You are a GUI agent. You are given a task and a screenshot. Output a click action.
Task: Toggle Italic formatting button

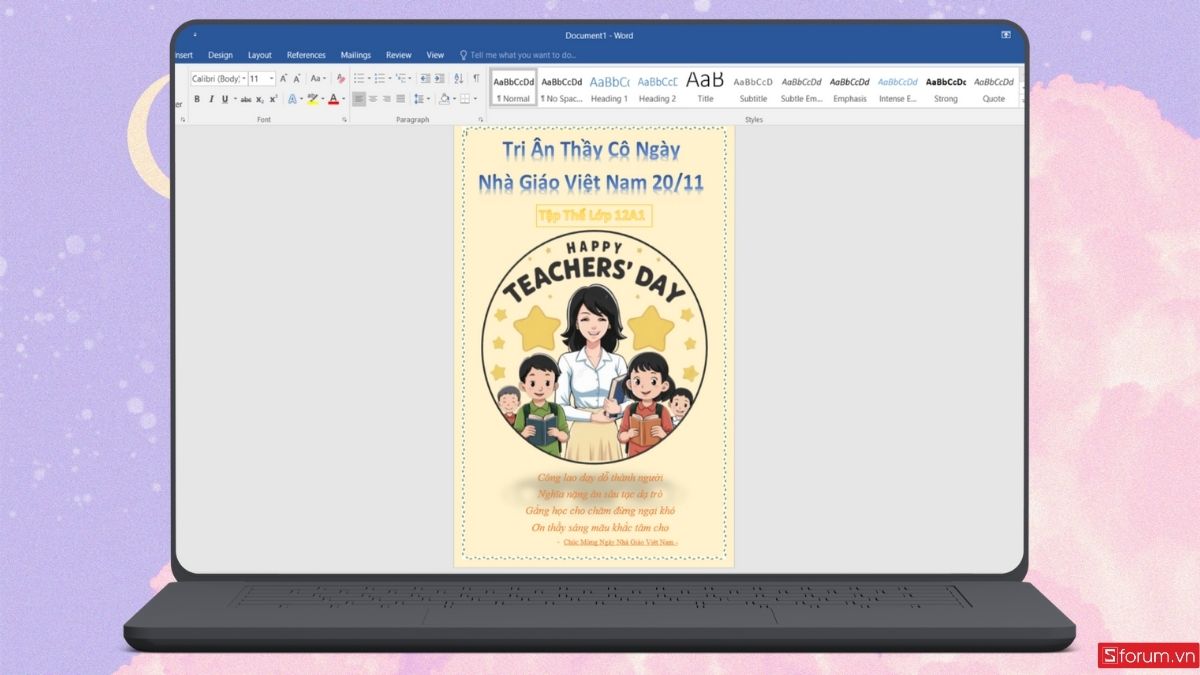(210, 99)
